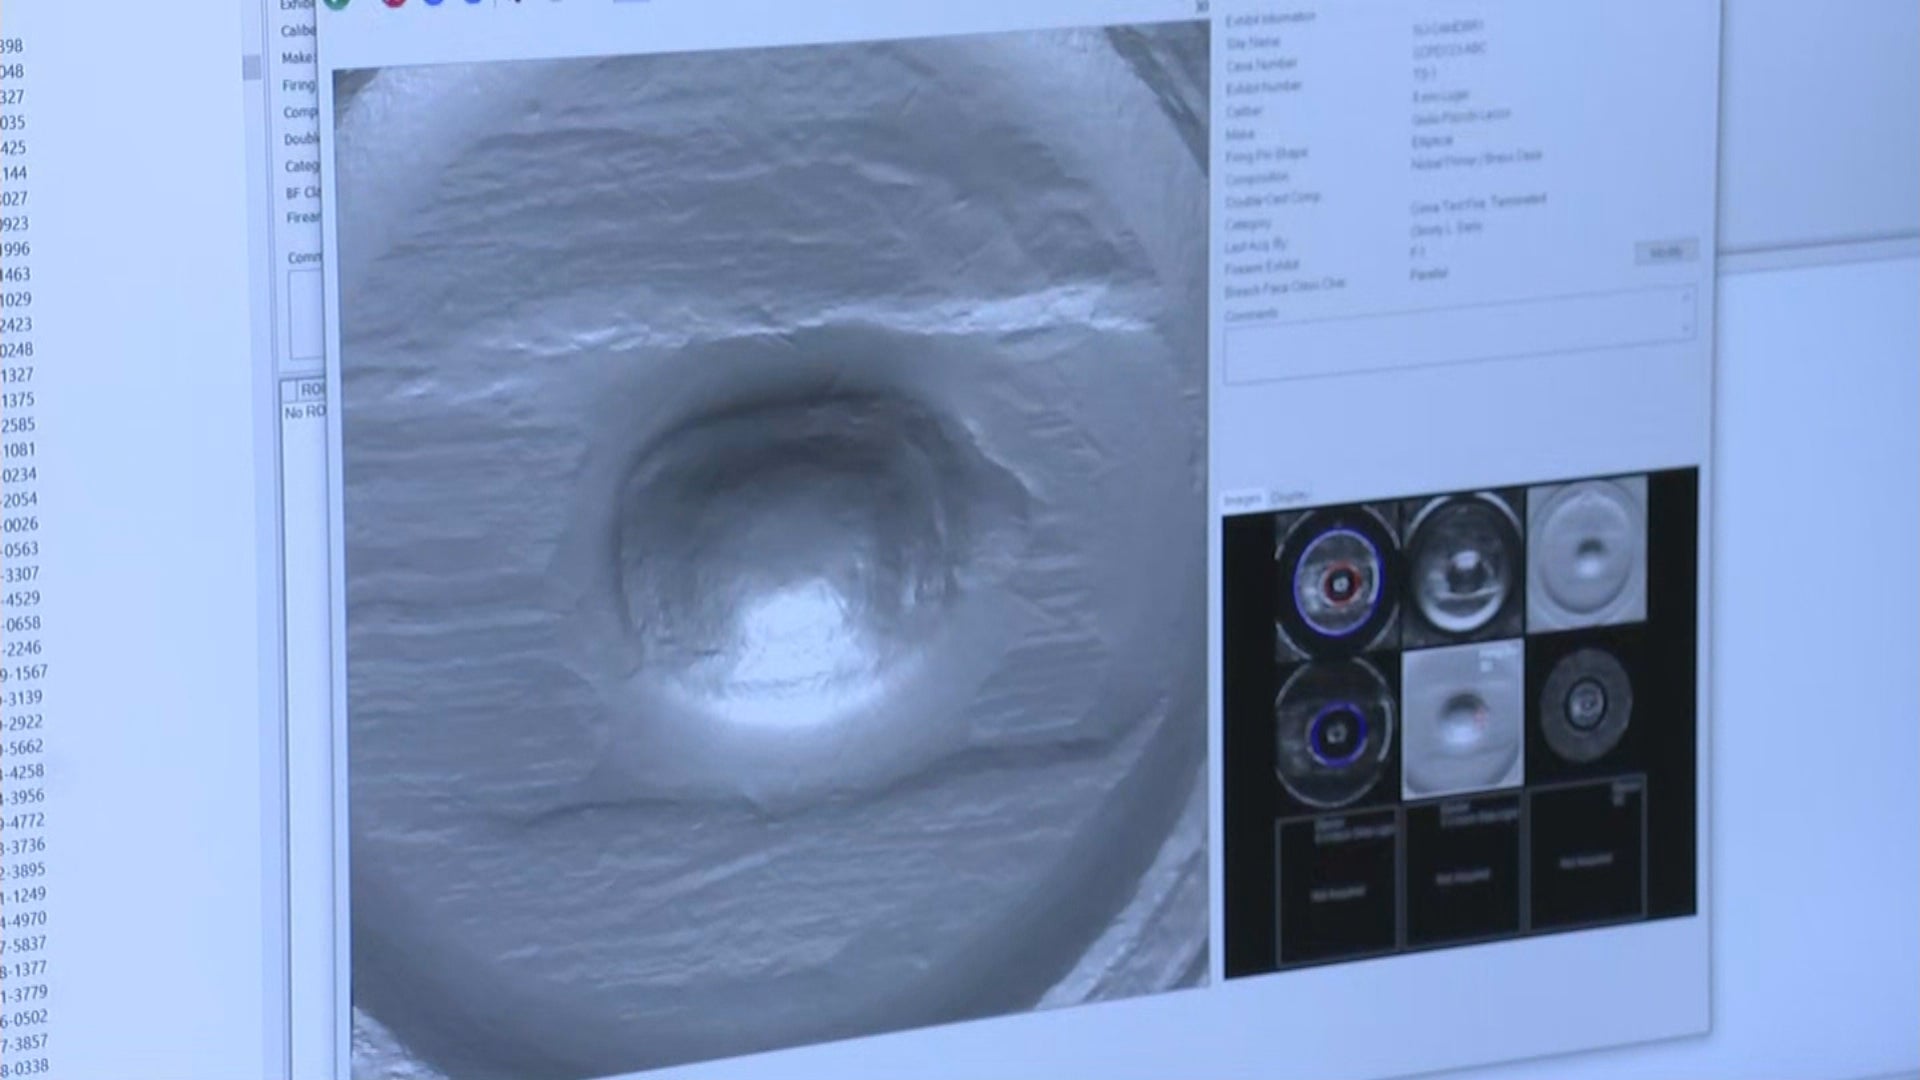Viewport: 1920px width, 1080px height.
Task: Click the Firing Pin Shape label
Action: click(1266, 156)
